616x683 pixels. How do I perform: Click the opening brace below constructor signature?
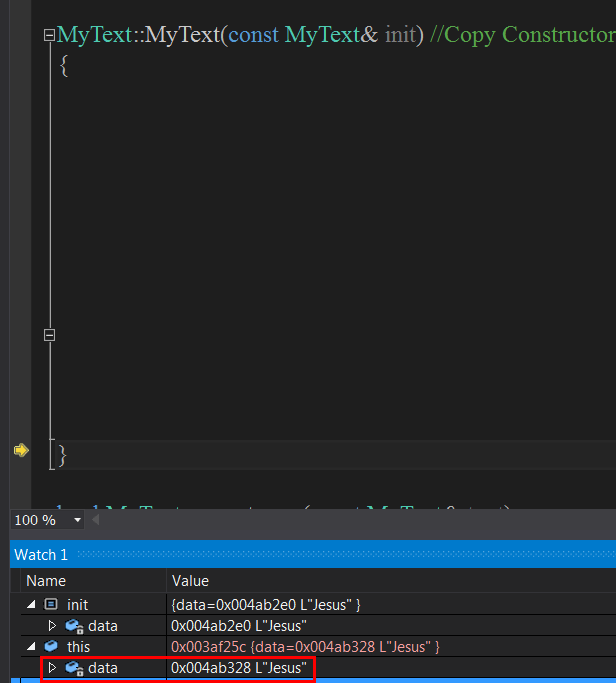click(64, 66)
